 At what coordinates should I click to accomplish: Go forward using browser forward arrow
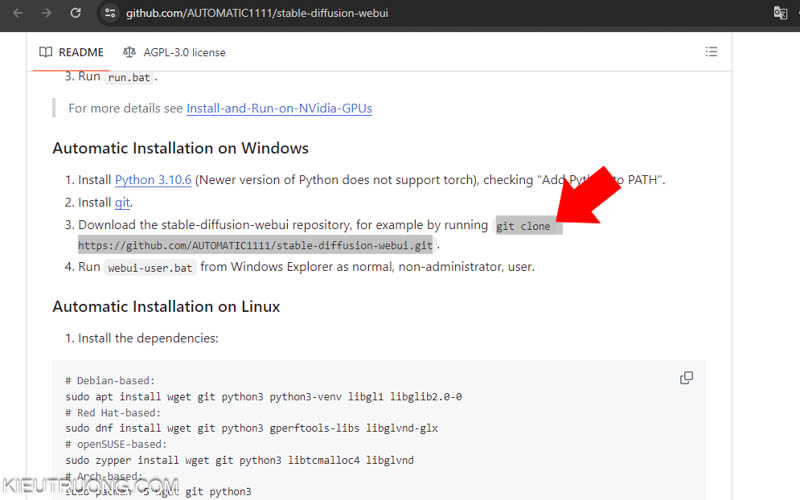pos(46,13)
